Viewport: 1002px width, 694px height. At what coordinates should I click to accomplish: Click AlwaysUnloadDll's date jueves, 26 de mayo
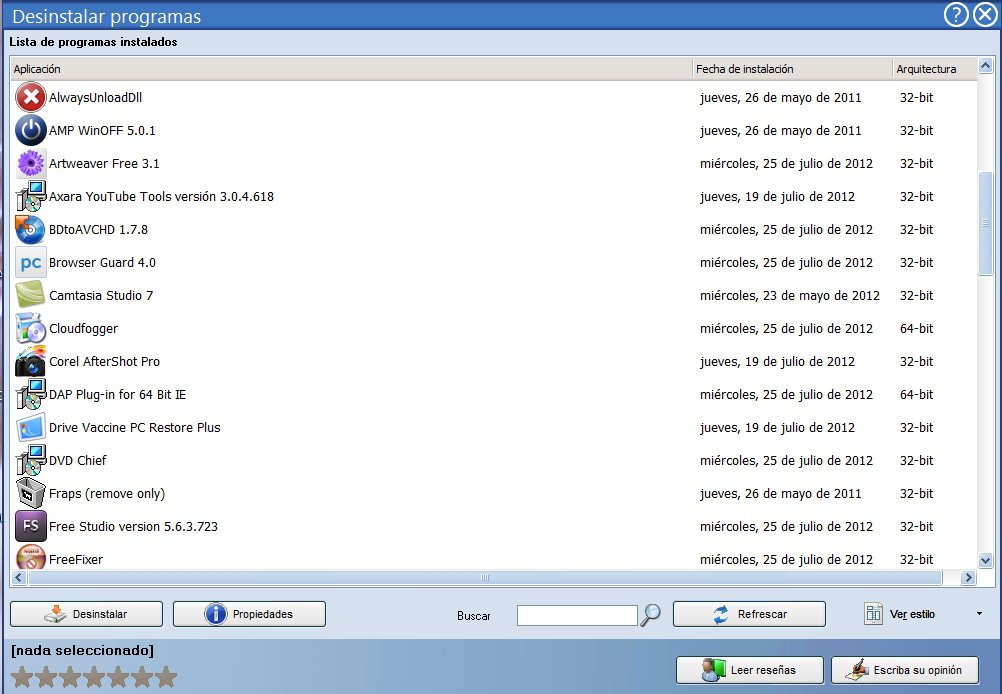click(780, 97)
